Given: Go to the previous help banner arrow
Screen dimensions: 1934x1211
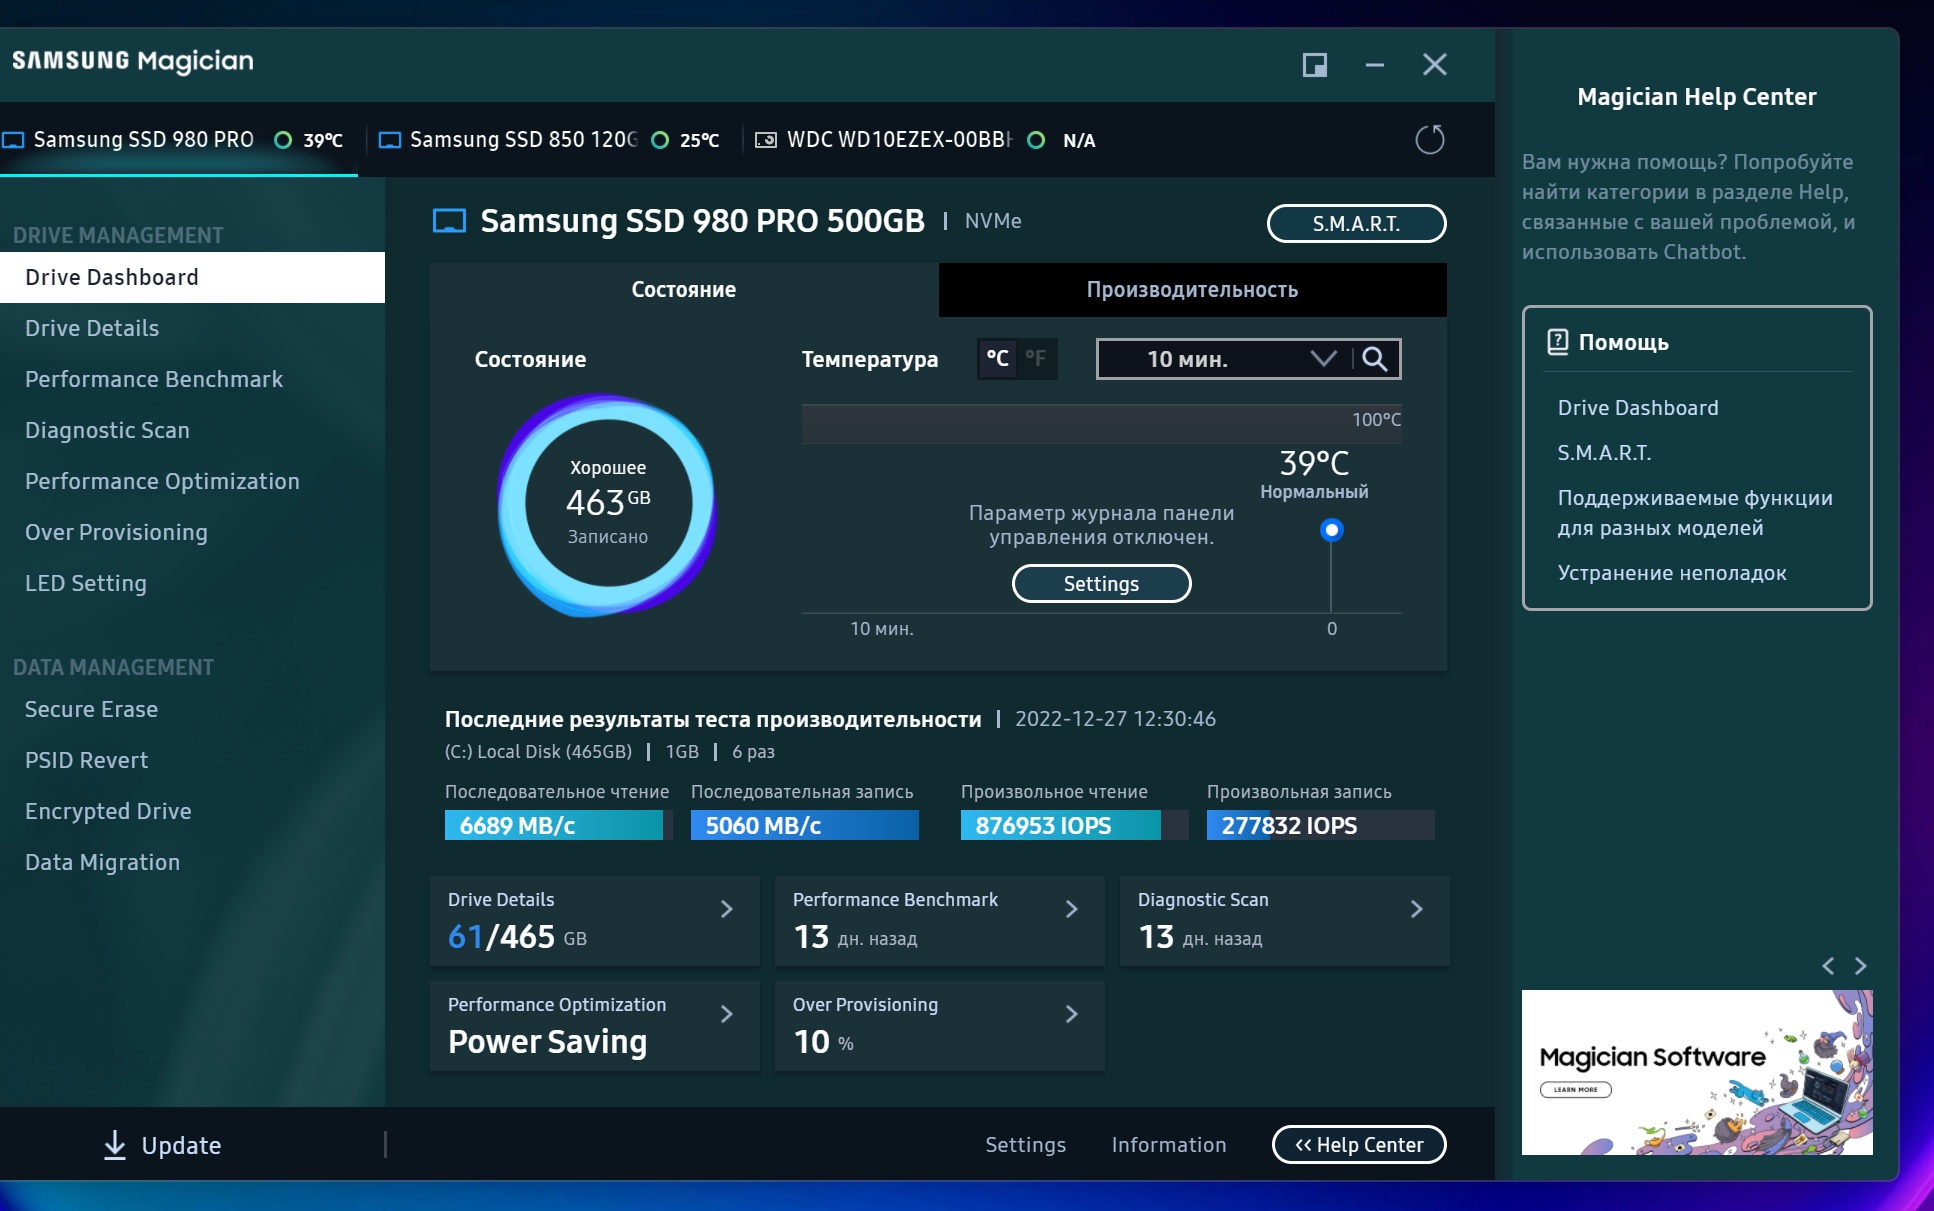Looking at the screenshot, I should 1828,966.
